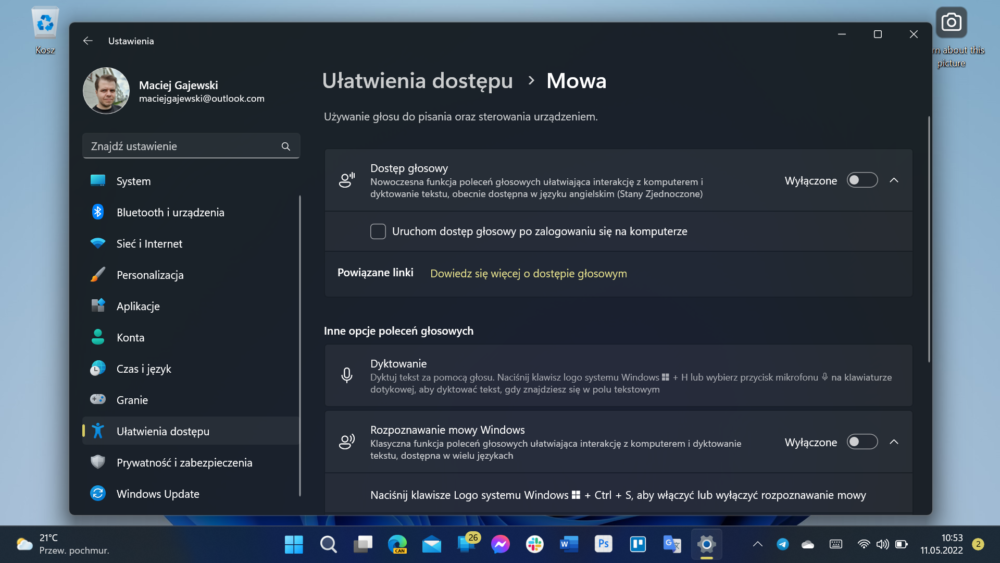1000x563 pixels.
Task: Open Word from the taskbar
Action: (569, 545)
